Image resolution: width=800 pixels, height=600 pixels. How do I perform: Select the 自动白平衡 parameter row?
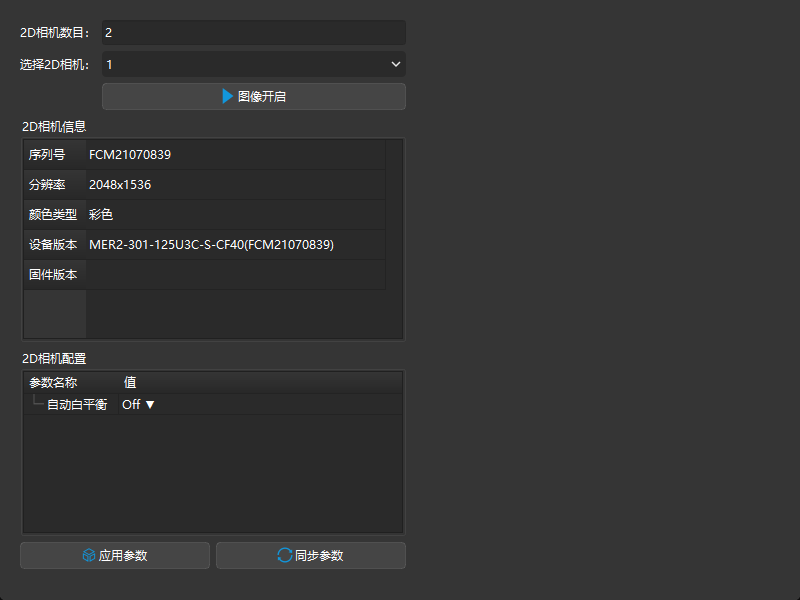pyautogui.click(x=213, y=405)
